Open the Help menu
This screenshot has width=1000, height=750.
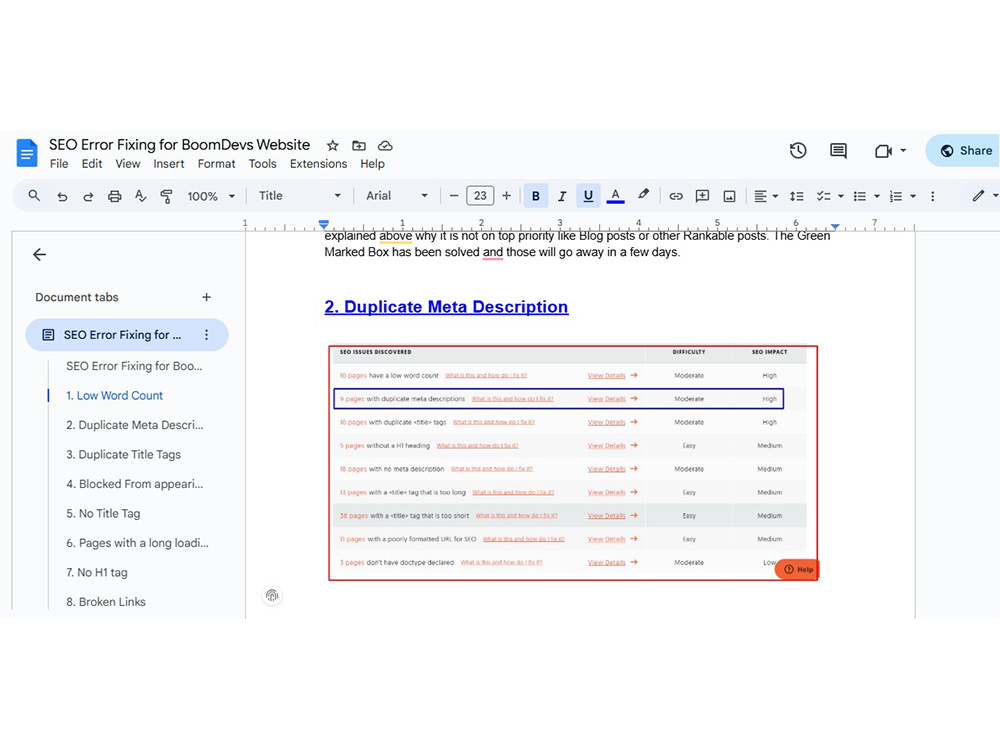click(372, 164)
